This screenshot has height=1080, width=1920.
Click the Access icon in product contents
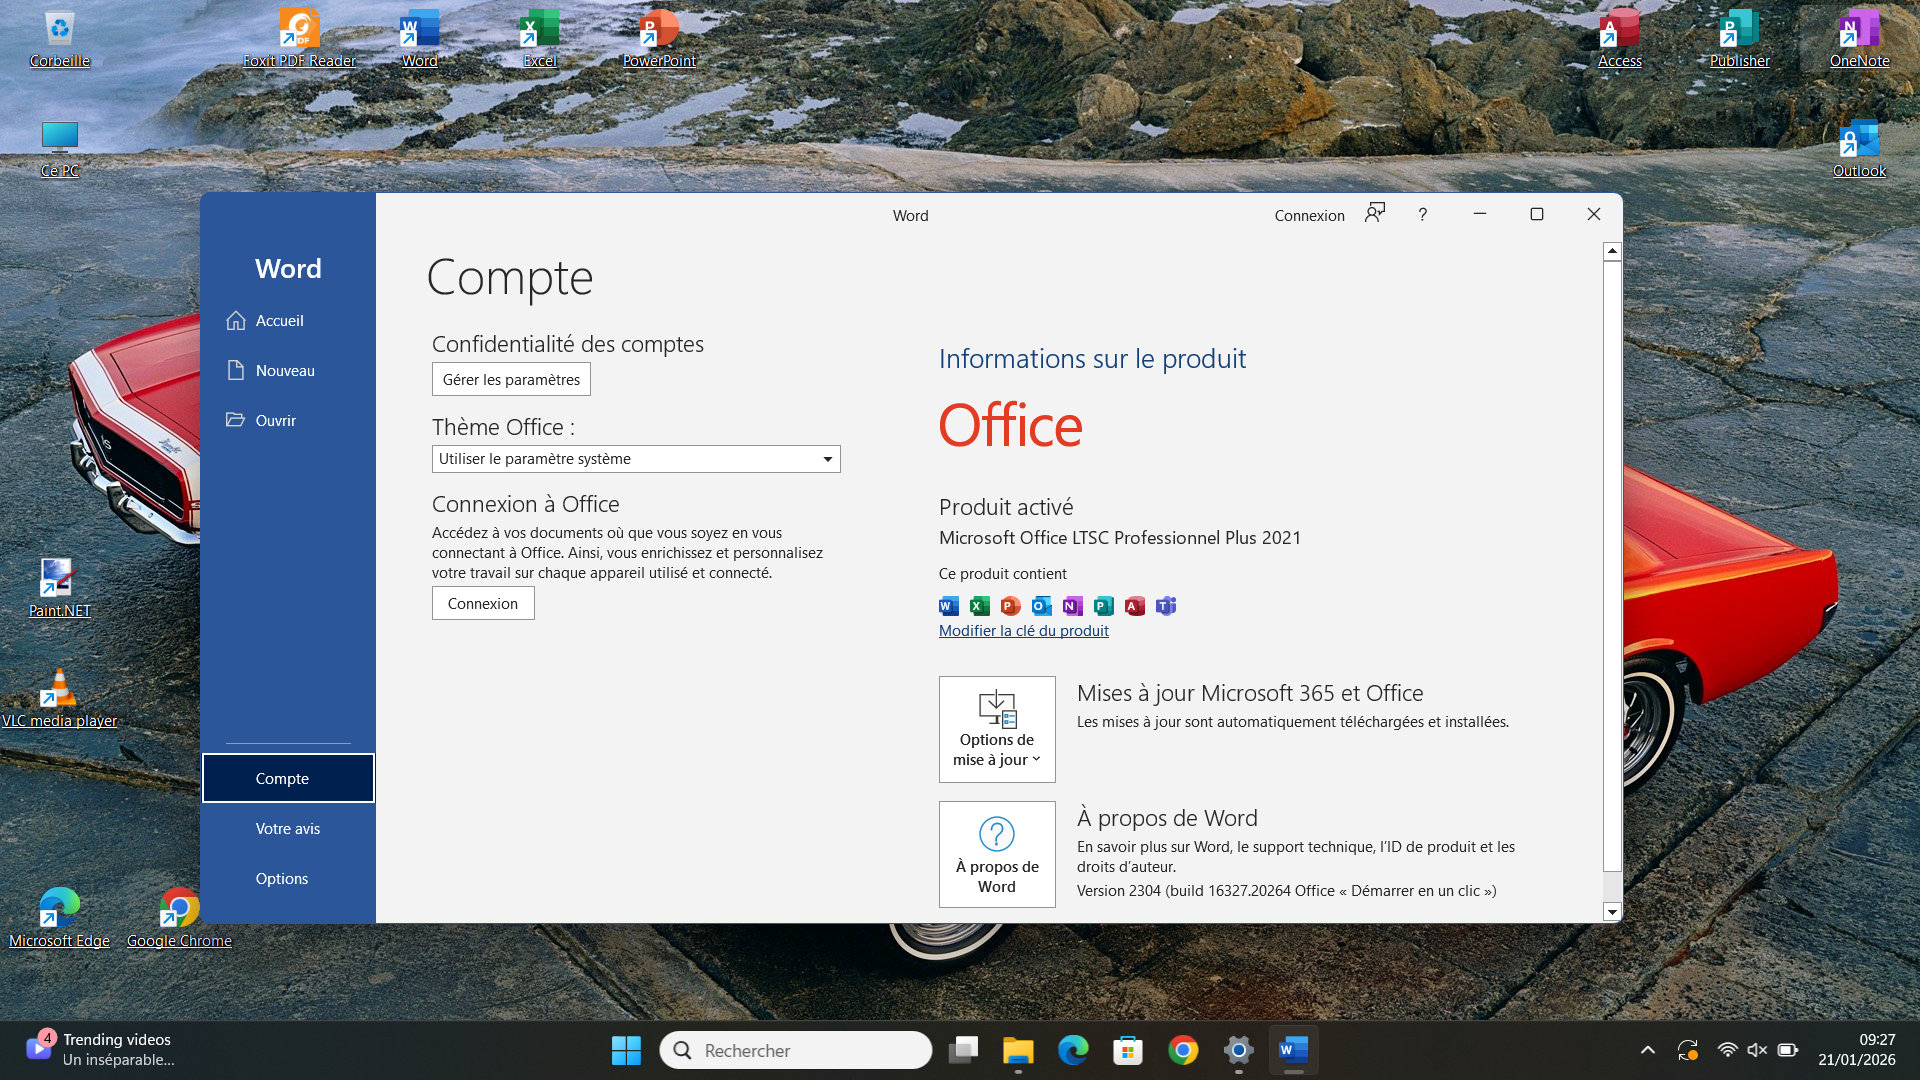pyautogui.click(x=1135, y=606)
